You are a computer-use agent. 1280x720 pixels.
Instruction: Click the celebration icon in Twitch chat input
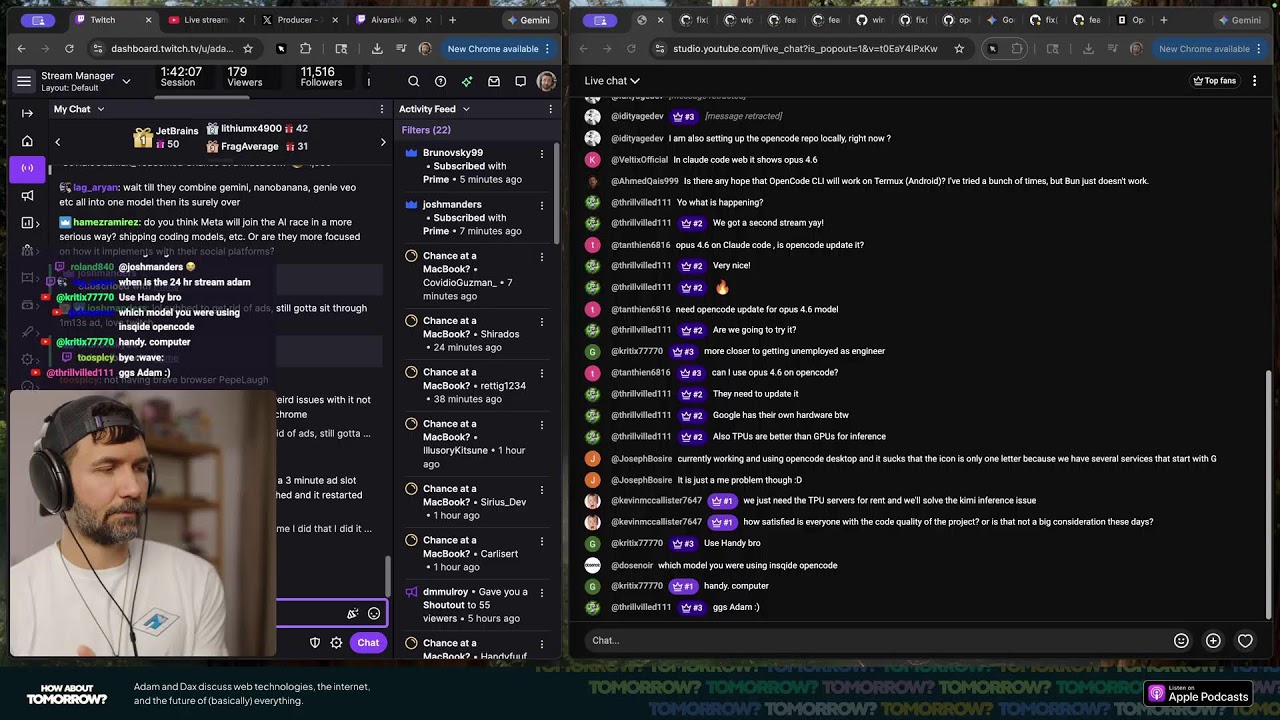pos(352,613)
